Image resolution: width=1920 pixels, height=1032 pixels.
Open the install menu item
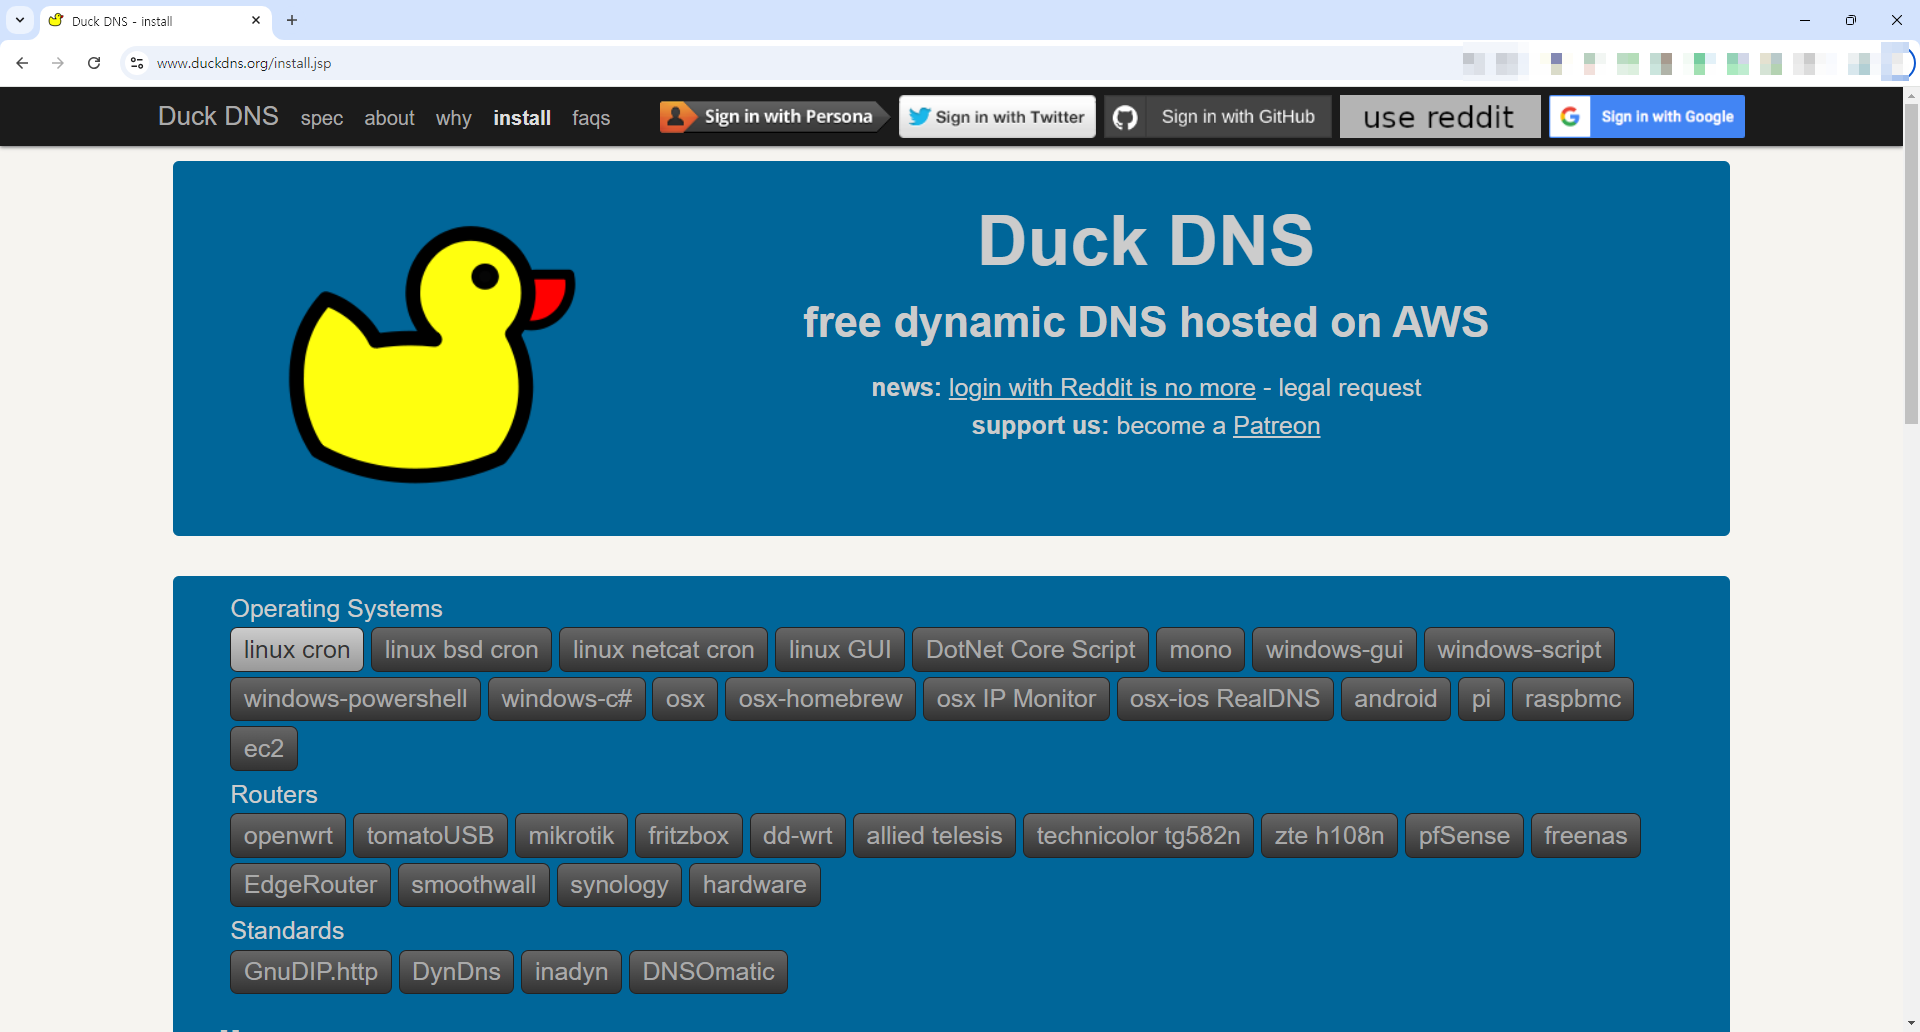[522, 118]
